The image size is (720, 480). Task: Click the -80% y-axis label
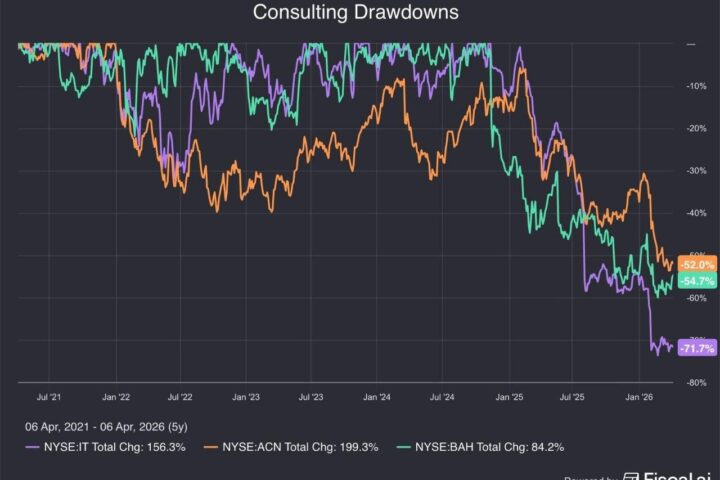696,383
